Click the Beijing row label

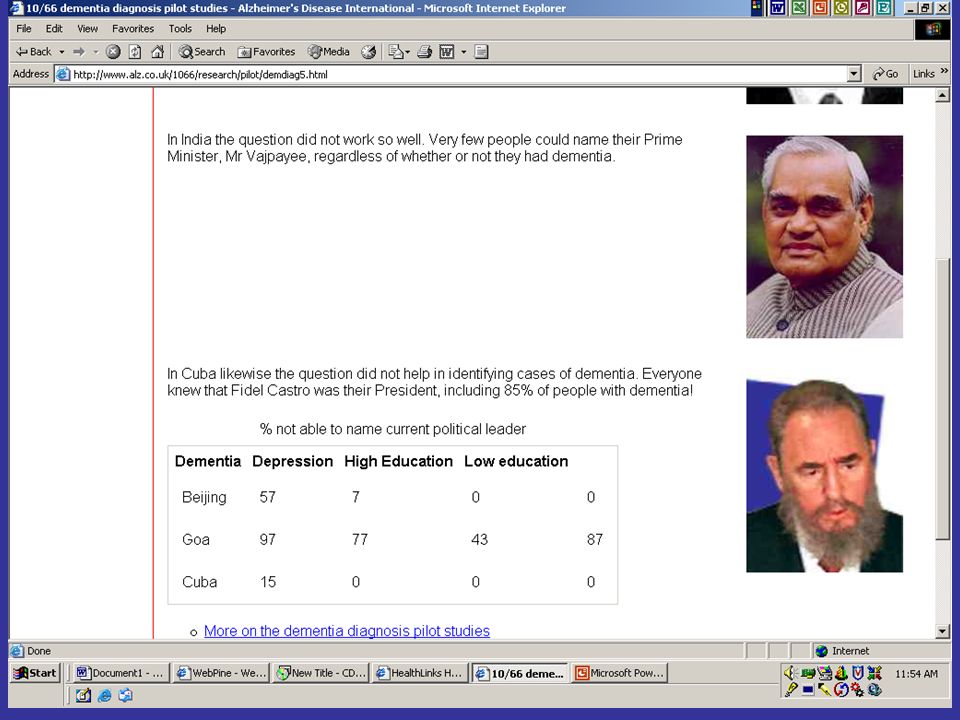point(204,497)
